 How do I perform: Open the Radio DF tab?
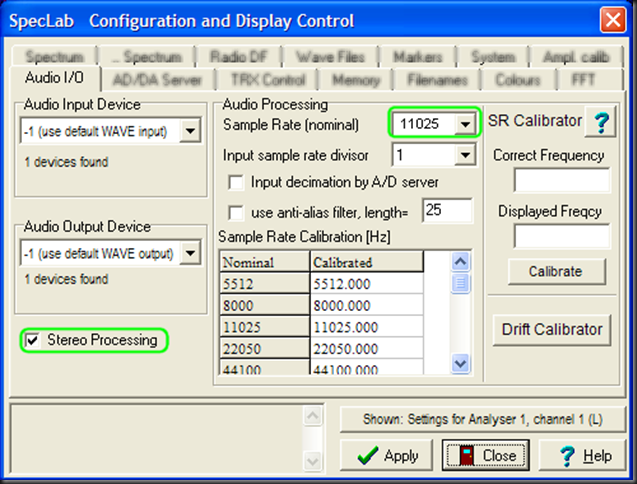click(x=239, y=57)
